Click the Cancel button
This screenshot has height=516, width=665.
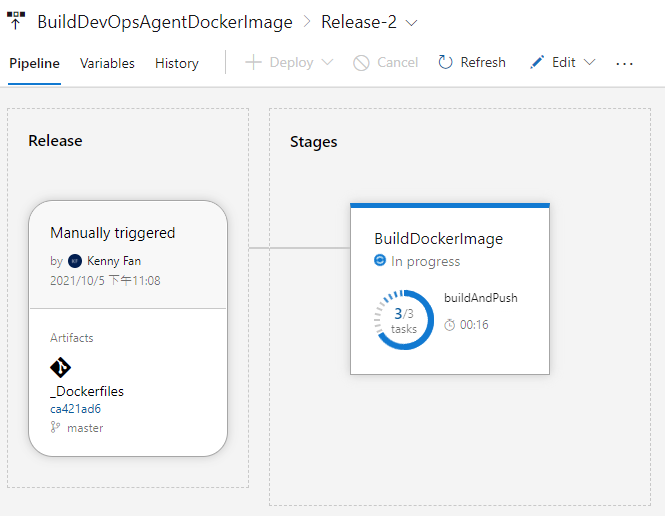click(386, 62)
